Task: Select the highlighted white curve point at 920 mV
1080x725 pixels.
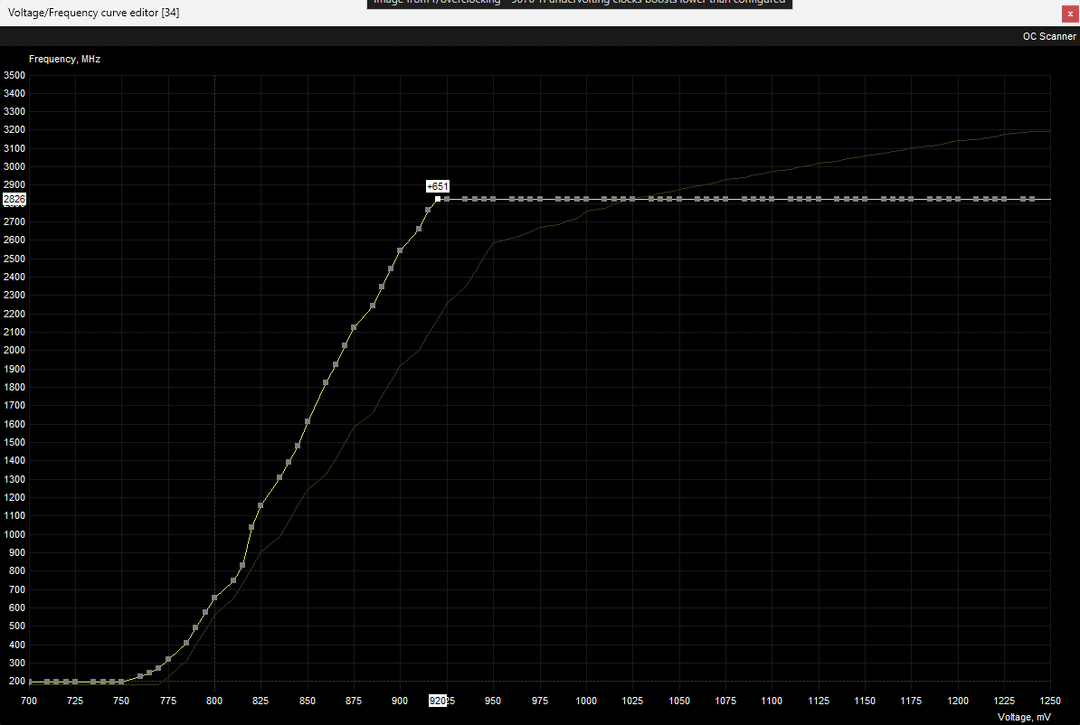Action: [x=438, y=199]
